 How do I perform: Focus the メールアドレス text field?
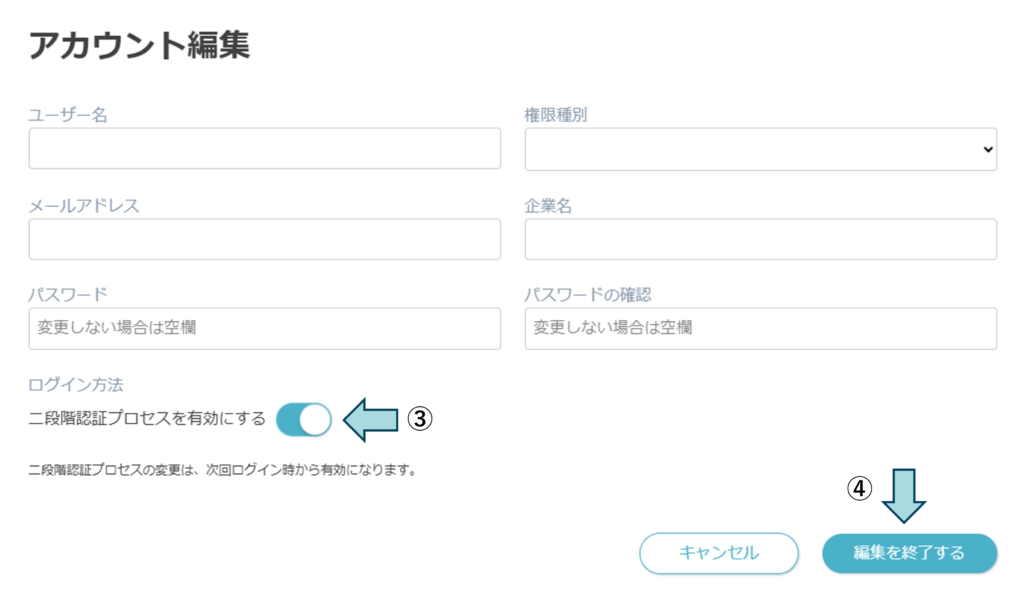264,240
